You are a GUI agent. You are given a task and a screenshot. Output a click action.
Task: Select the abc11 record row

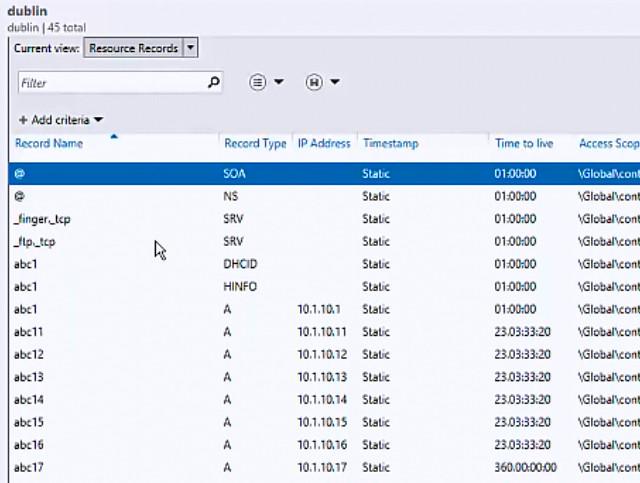tap(324, 332)
